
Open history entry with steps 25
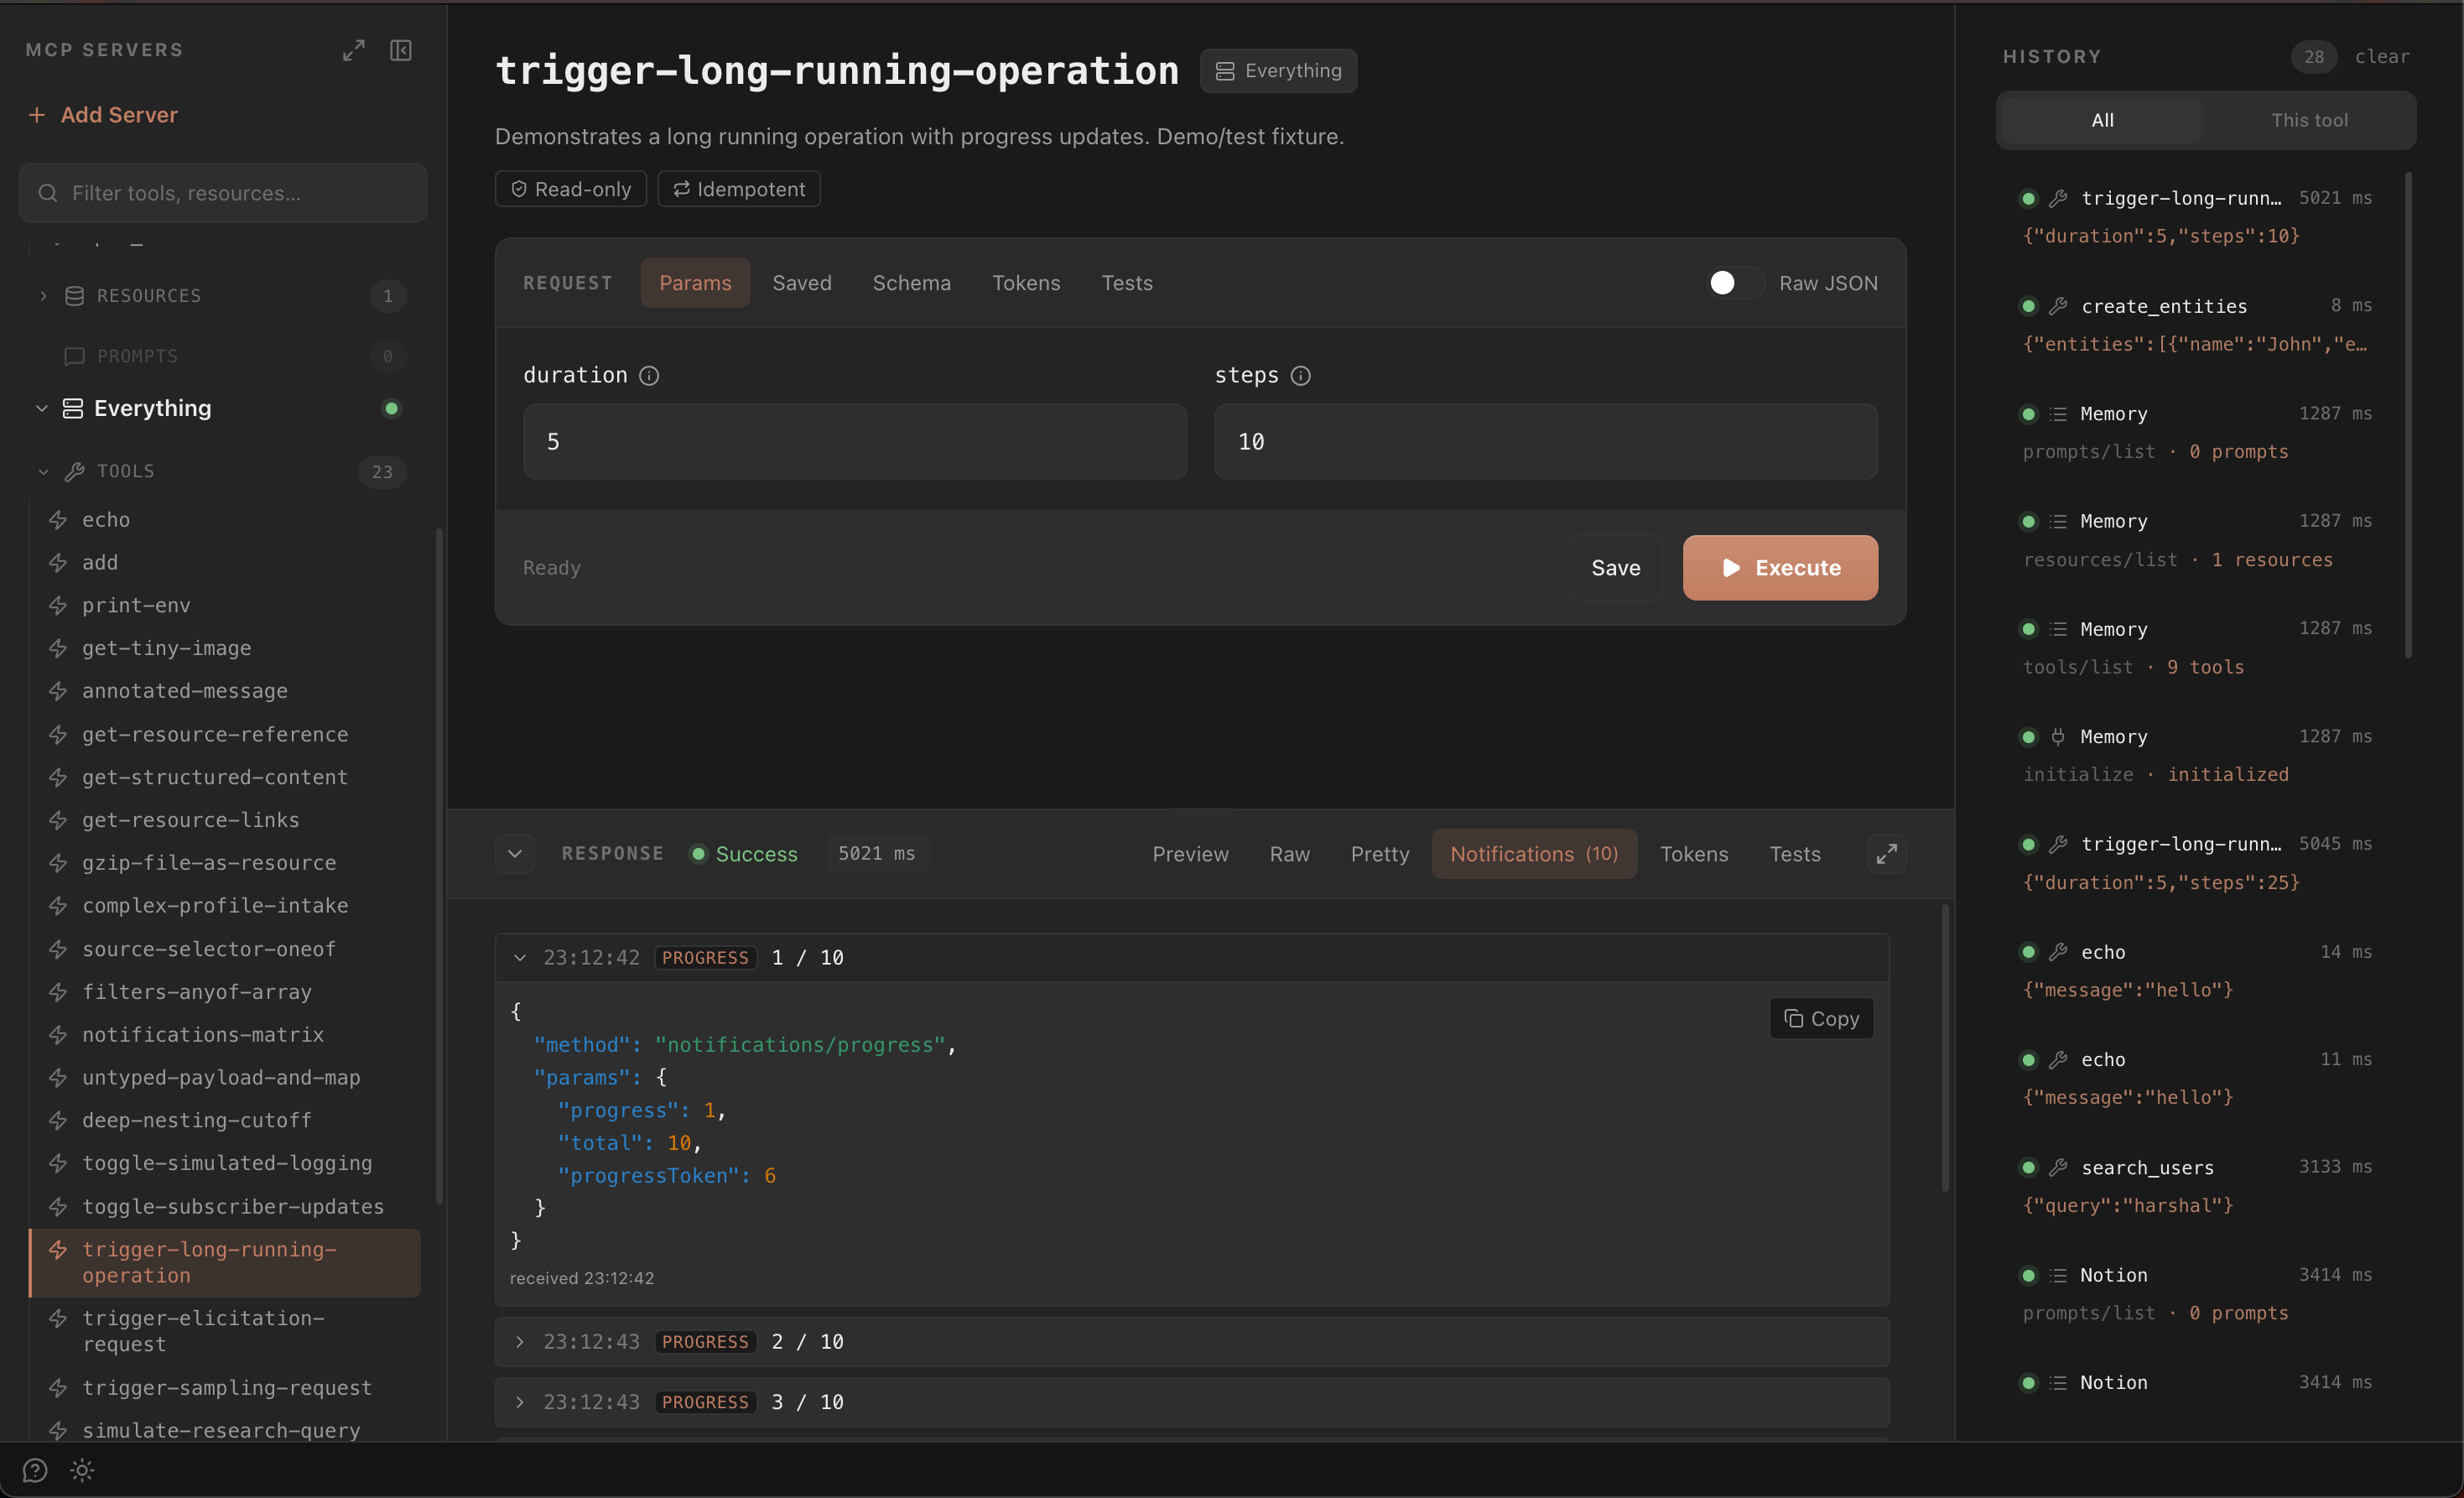point(2198,863)
